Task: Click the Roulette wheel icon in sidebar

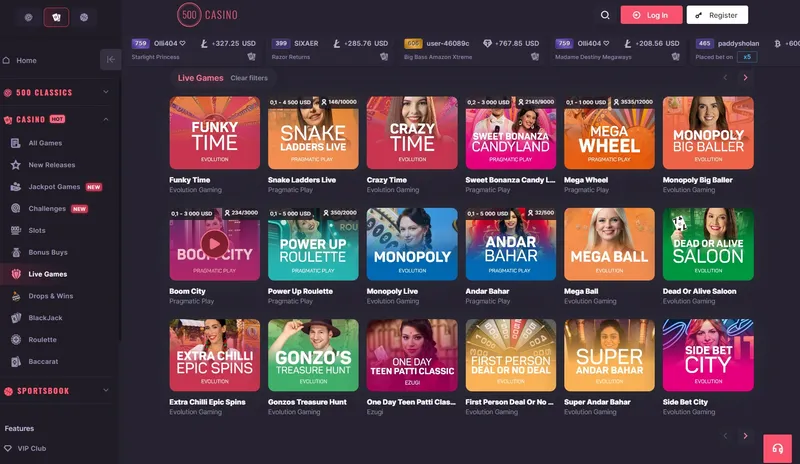Action: tap(16, 339)
